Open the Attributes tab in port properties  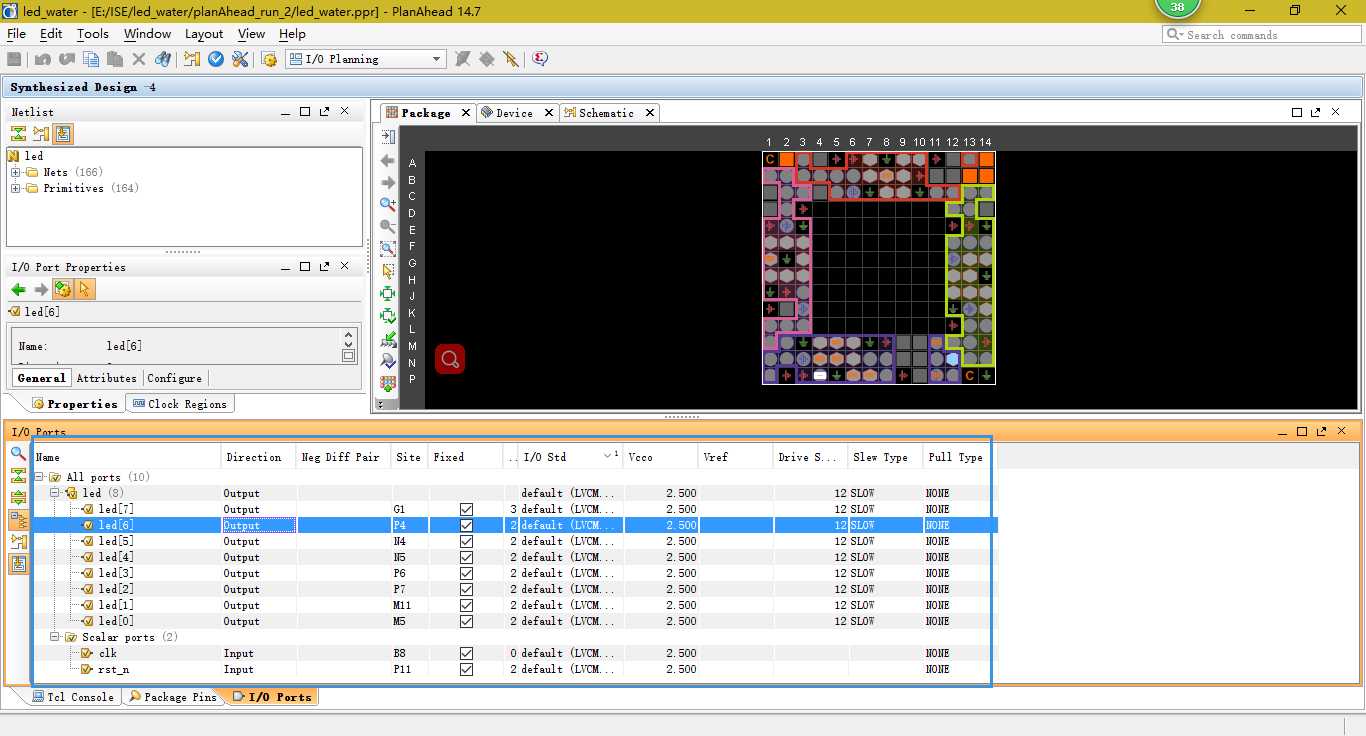click(106, 378)
